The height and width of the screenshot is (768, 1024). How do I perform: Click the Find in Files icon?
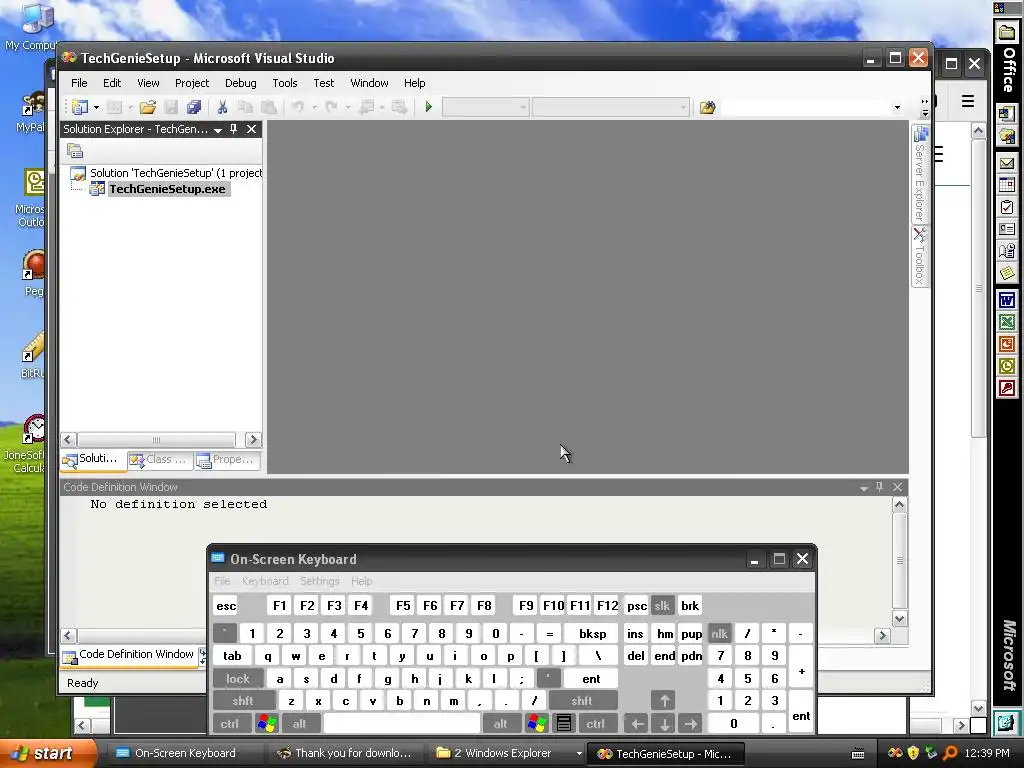(707, 107)
